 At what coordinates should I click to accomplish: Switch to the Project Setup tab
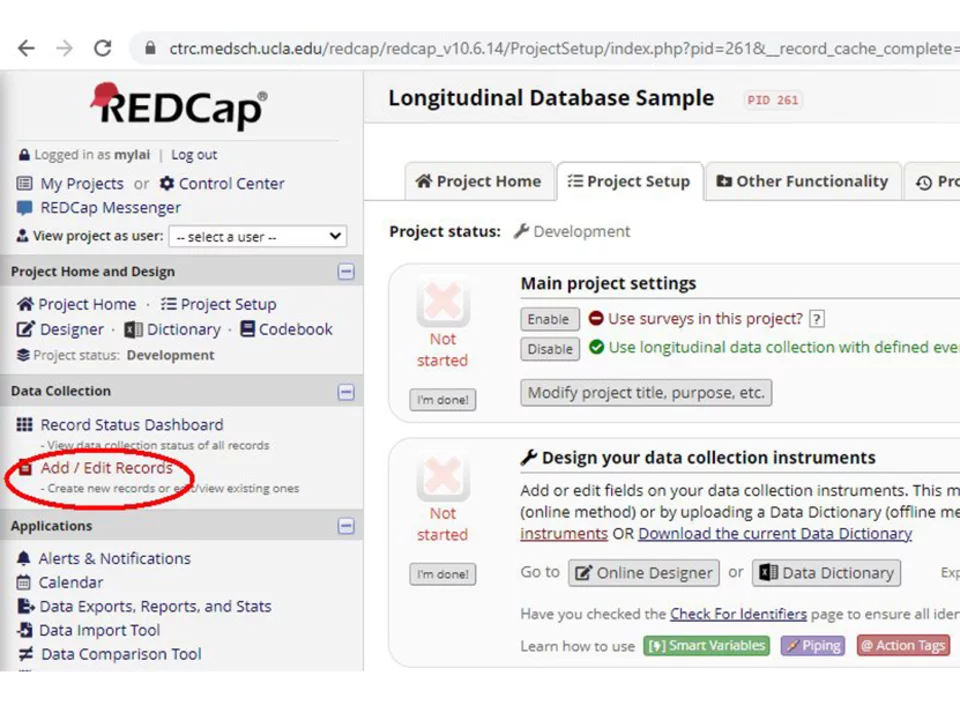pyautogui.click(x=629, y=181)
